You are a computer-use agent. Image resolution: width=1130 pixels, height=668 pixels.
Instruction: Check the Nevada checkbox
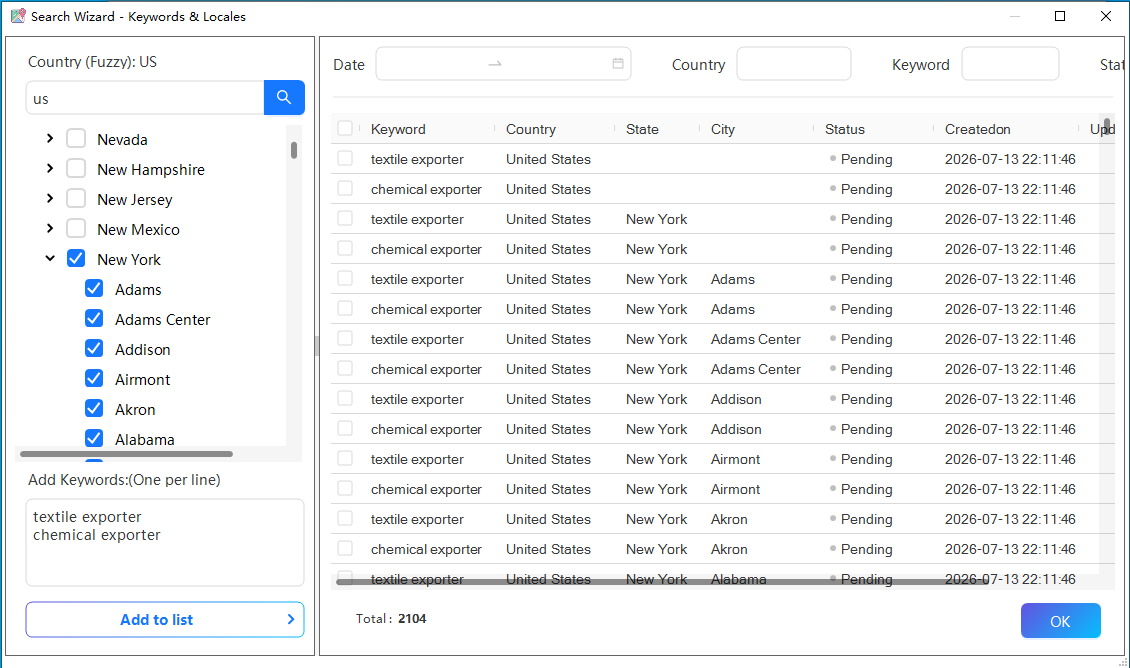tap(76, 138)
